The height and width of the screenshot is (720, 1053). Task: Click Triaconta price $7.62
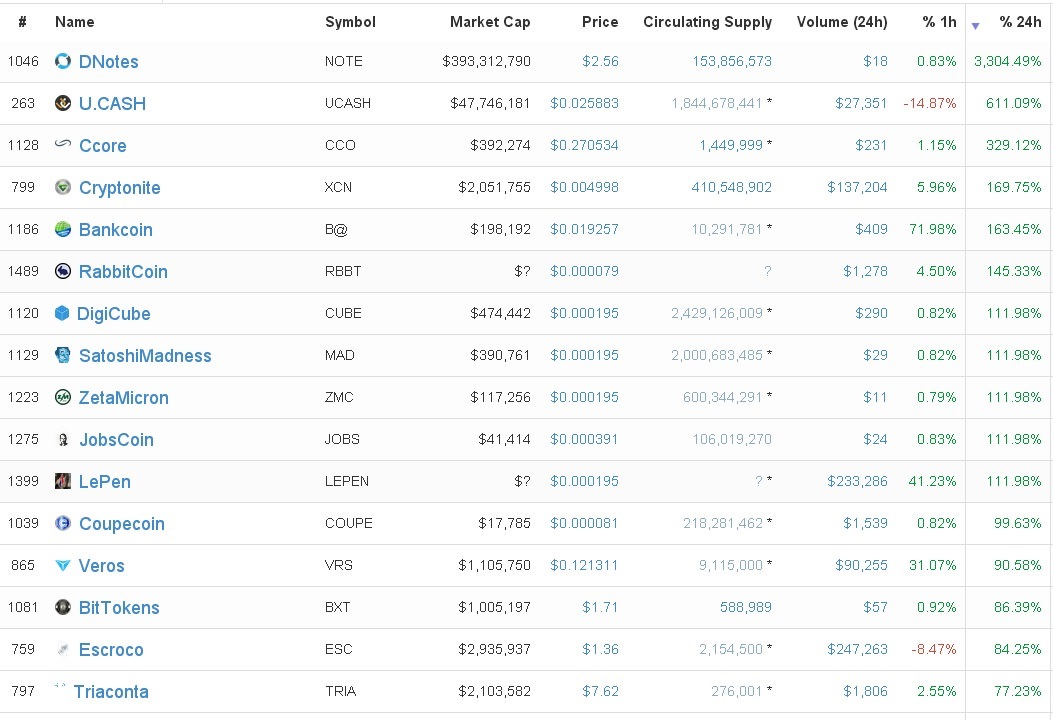tap(600, 690)
